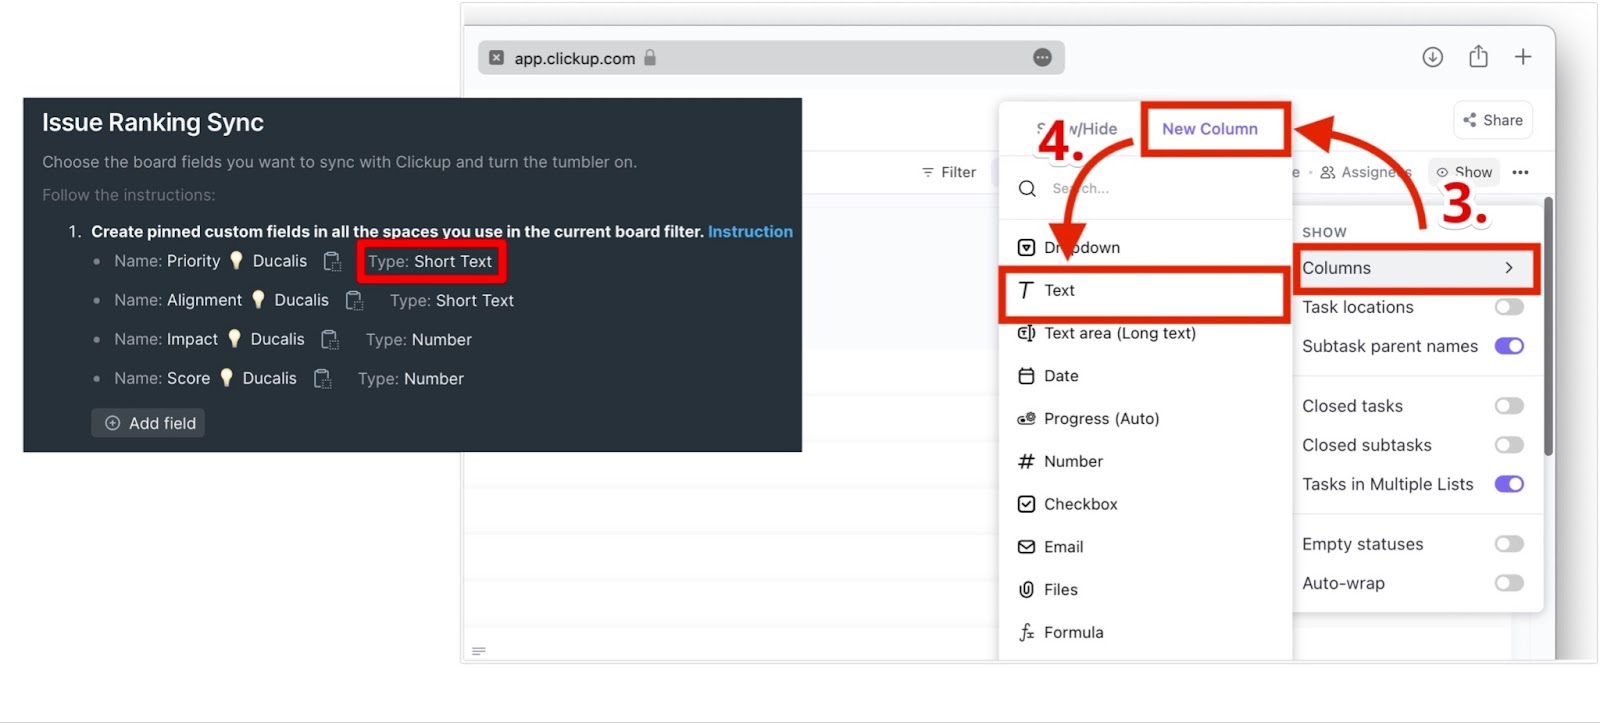
Task: Click the Alignment lightbulb icon
Action: pos(258,299)
